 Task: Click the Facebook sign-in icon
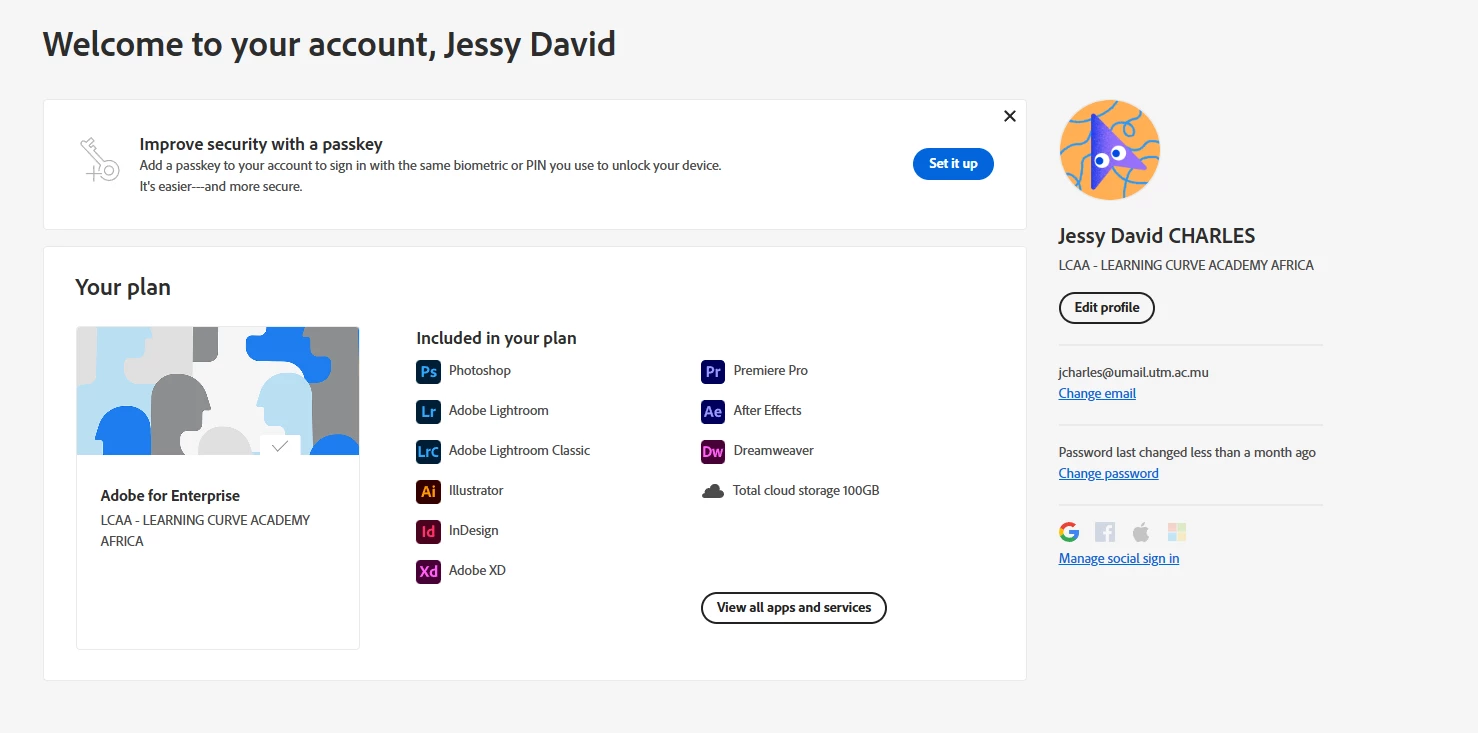click(x=1105, y=532)
